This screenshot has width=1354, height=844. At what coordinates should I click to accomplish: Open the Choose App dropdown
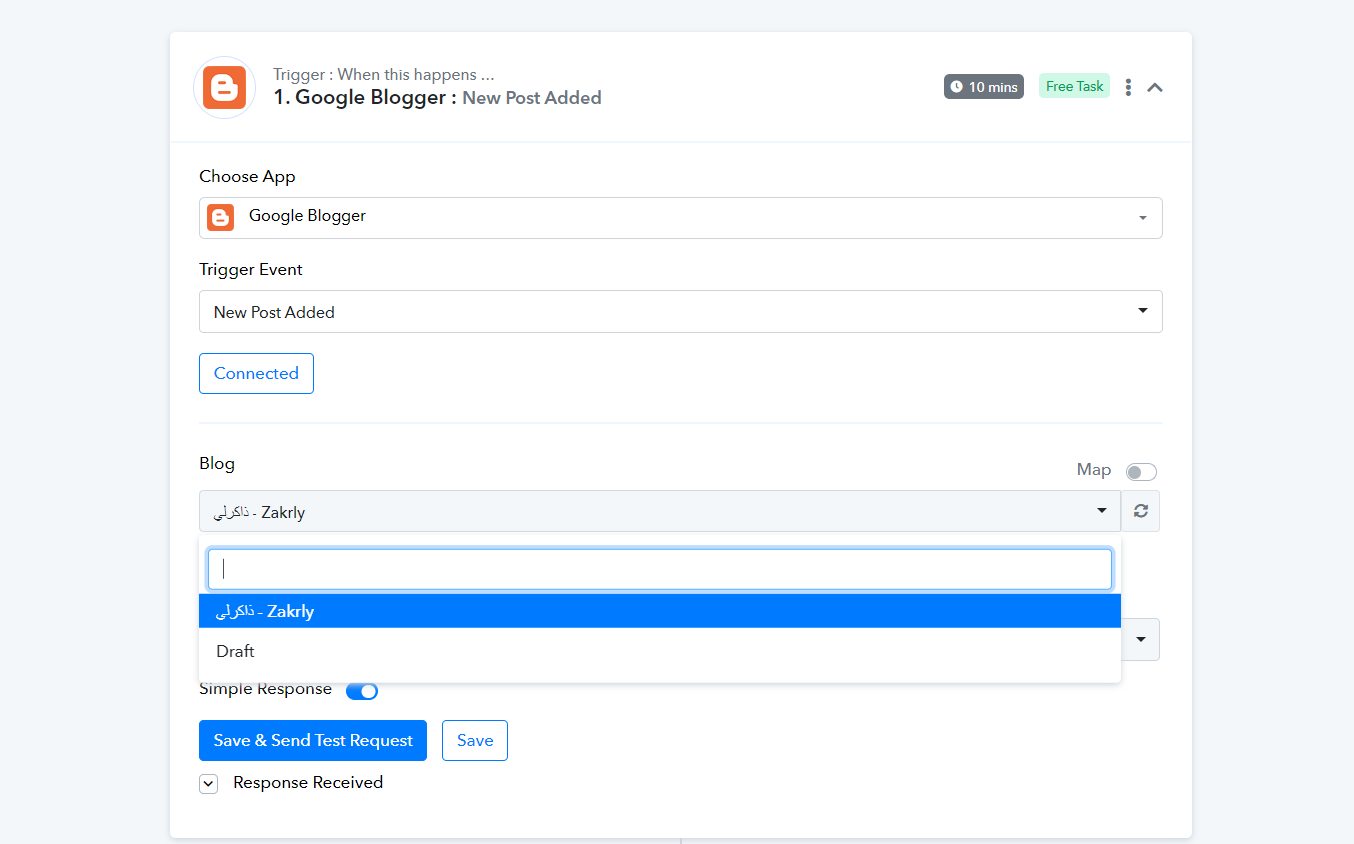pyautogui.click(x=680, y=217)
